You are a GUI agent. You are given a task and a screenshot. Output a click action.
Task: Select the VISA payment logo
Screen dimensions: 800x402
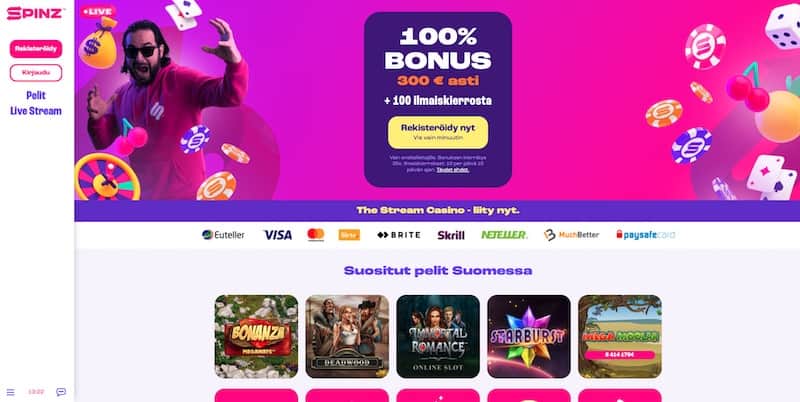278,235
